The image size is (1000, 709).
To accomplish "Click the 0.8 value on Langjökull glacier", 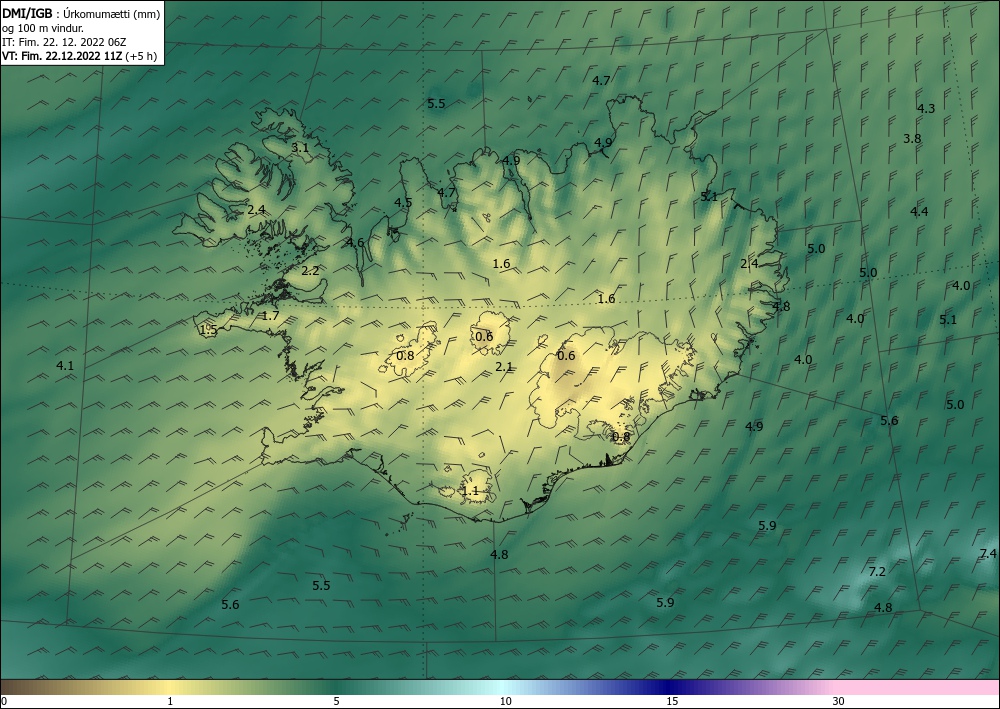I will pos(406,356).
